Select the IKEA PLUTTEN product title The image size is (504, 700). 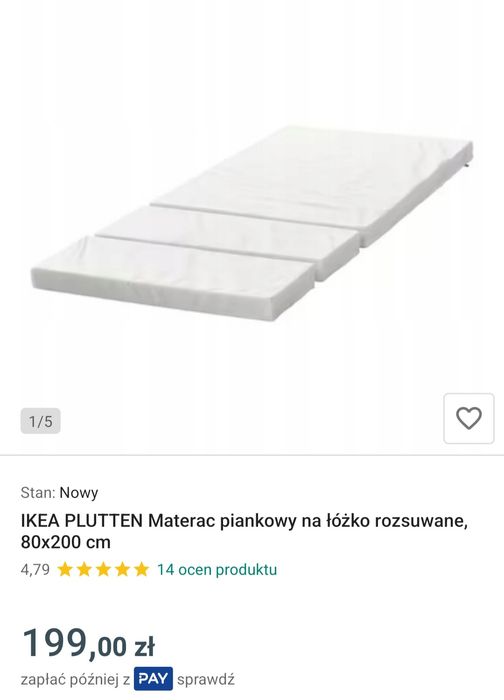click(x=244, y=531)
